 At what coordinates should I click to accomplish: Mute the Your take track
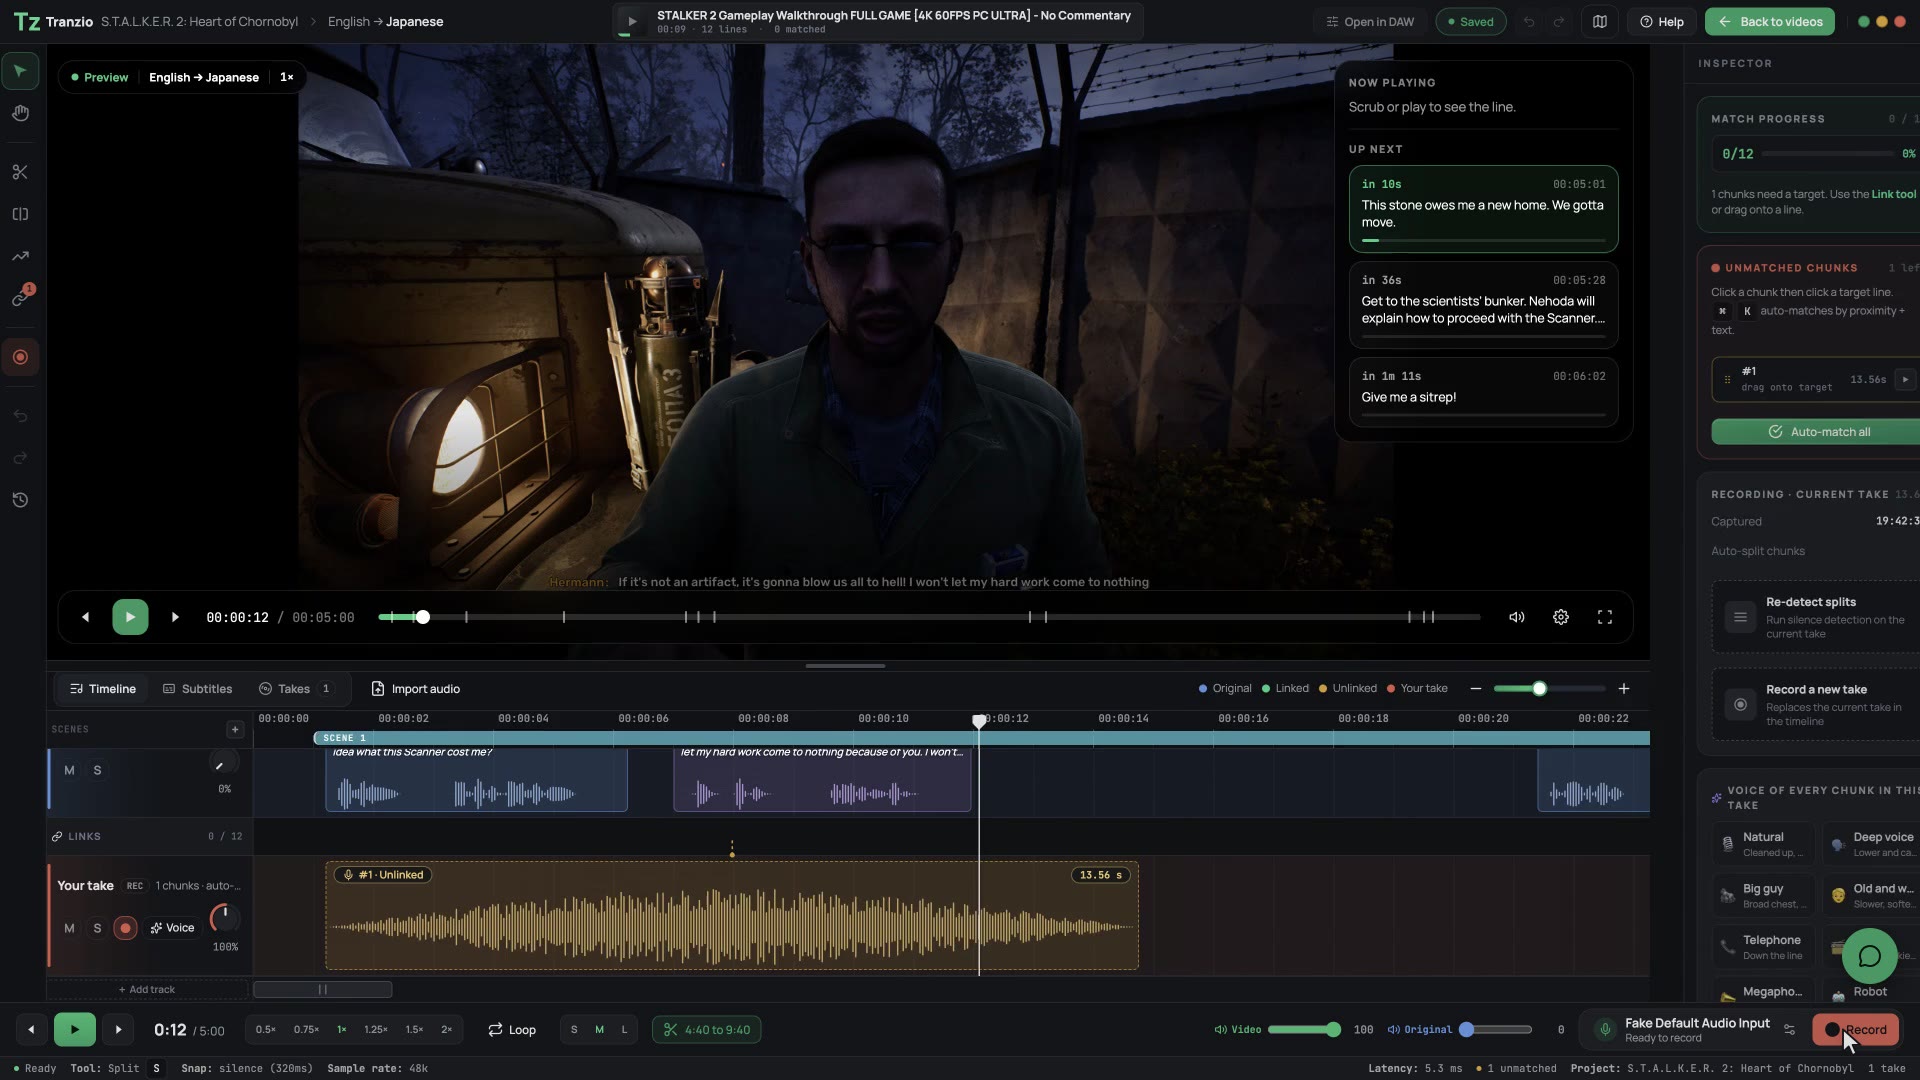pyautogui.click(x=69, y=928)
